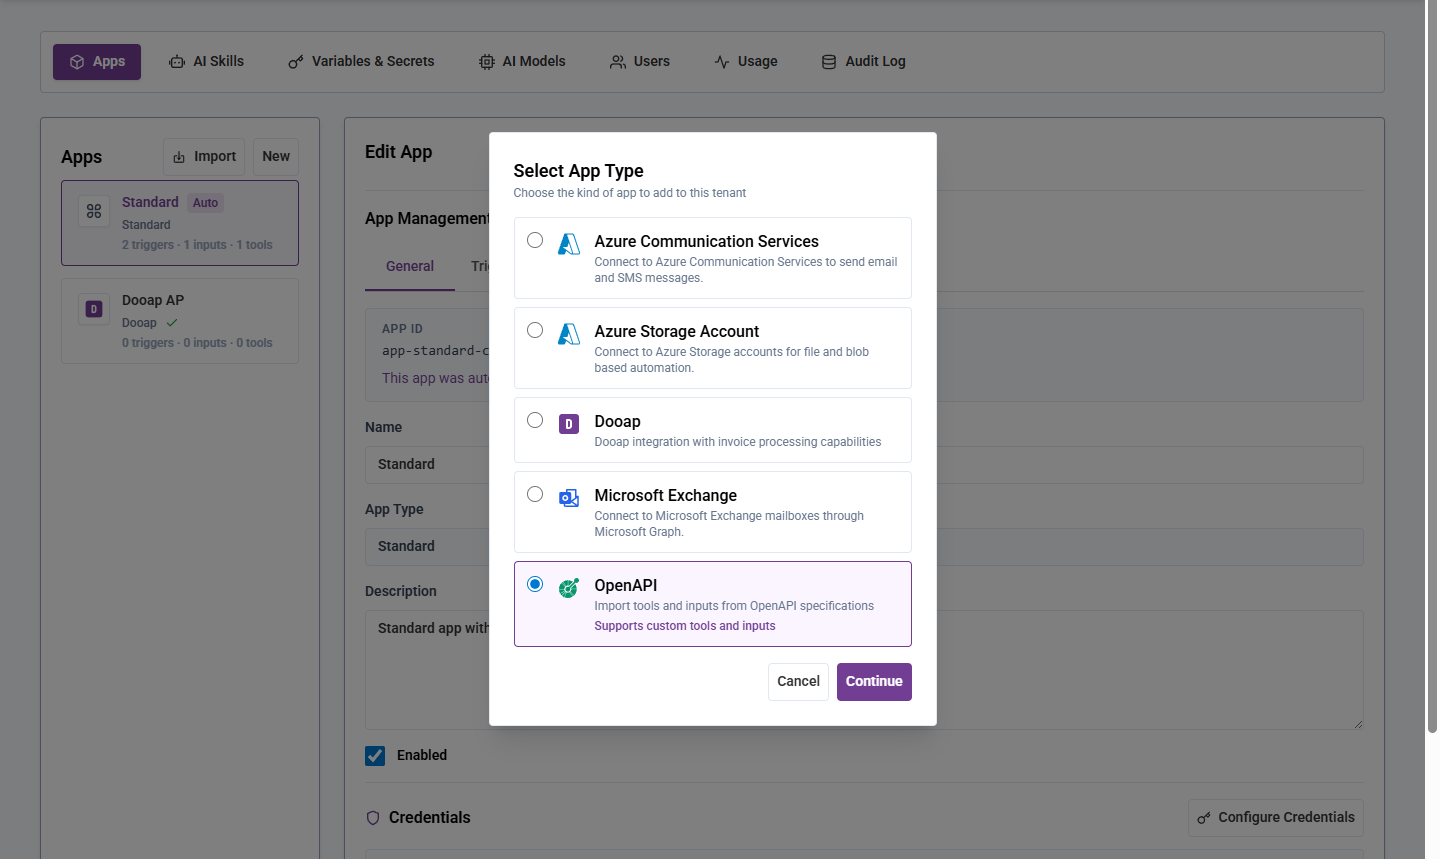
Task: Select the Azure Communication Services radio button
Action: (x=535, y=240)
